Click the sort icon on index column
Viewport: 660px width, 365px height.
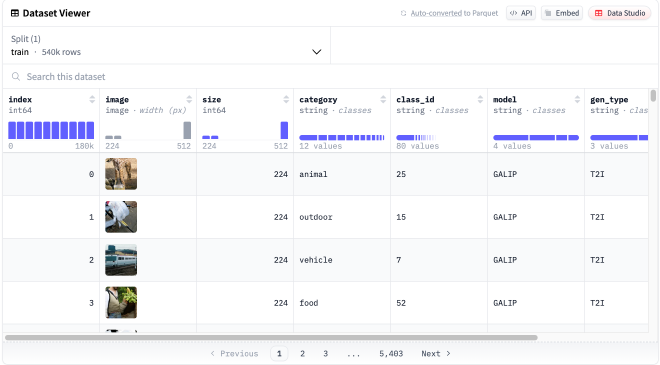click(x=92, y=99)
